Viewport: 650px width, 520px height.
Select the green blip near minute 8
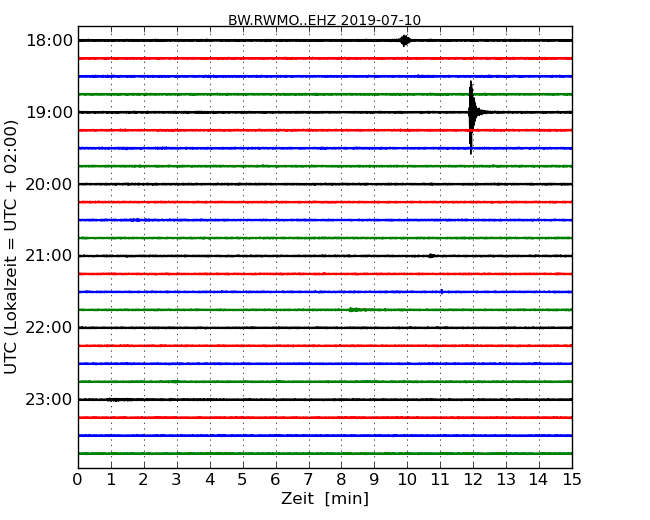357,309
